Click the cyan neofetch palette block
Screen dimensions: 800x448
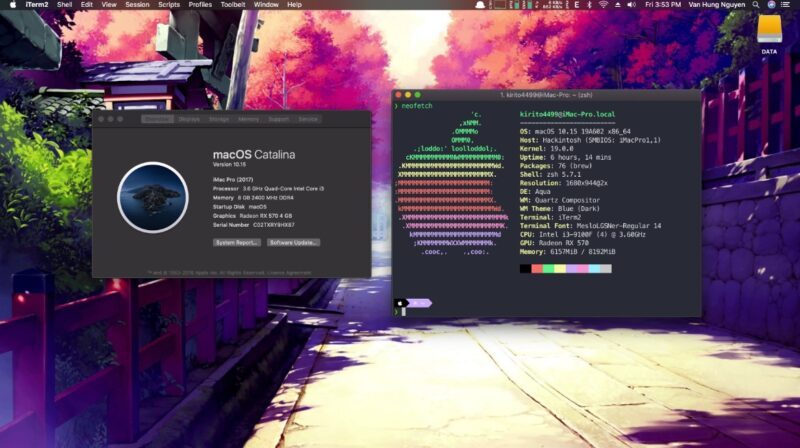coord(594,269)
